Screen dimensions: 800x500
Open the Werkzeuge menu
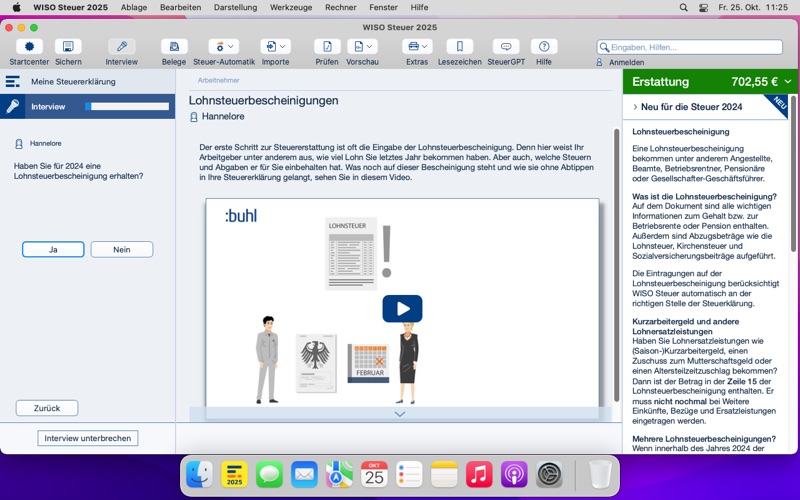click(291, 7)
